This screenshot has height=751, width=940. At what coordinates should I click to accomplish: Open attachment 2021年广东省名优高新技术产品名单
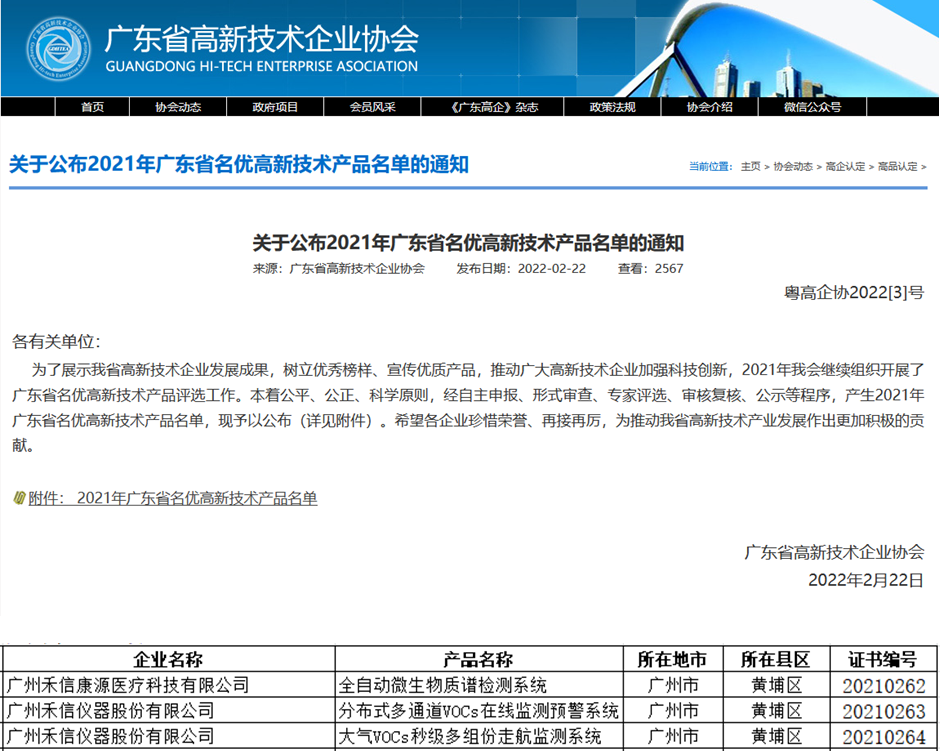point(196,497)
